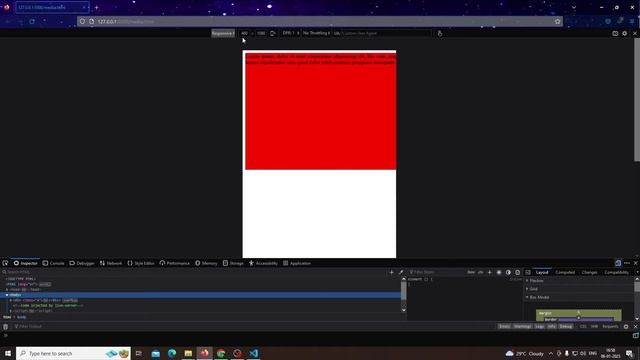Open the Application tab
640x360 pixels.
[x=297, y=263]
